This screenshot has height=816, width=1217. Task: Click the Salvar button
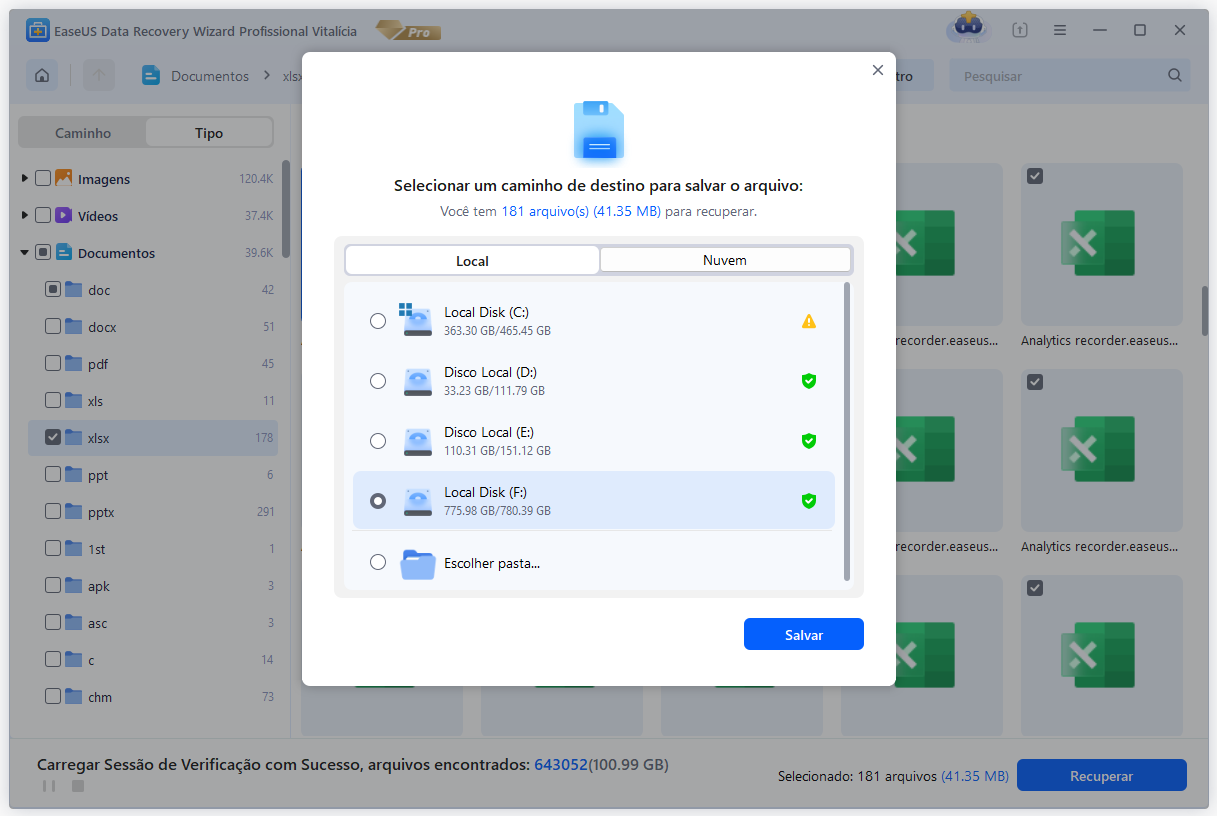point(804,635)
